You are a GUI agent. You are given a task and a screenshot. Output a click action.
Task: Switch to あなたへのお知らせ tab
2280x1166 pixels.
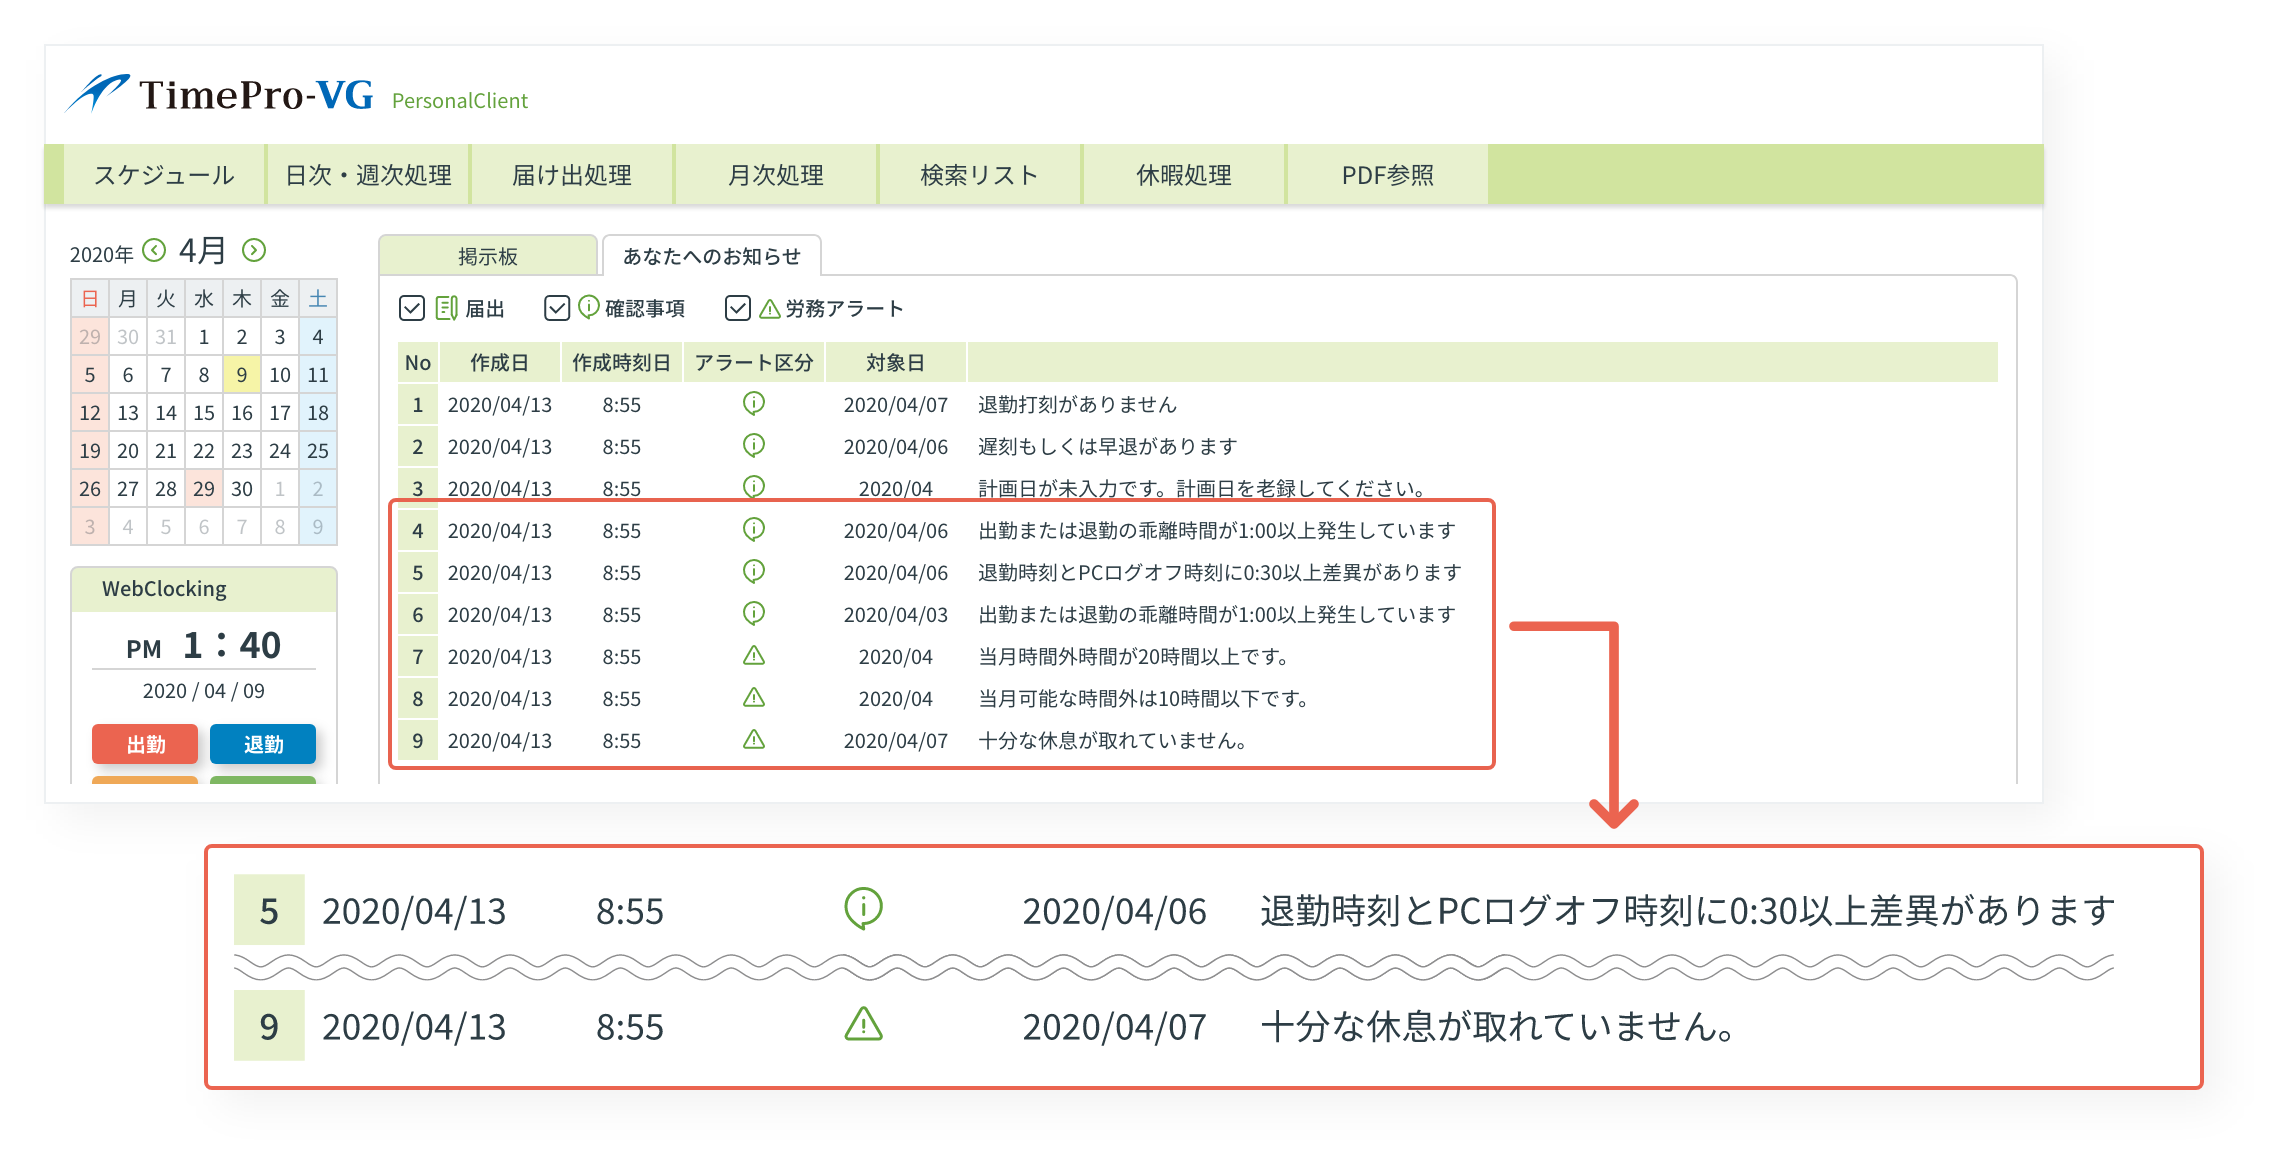point(712,256)
